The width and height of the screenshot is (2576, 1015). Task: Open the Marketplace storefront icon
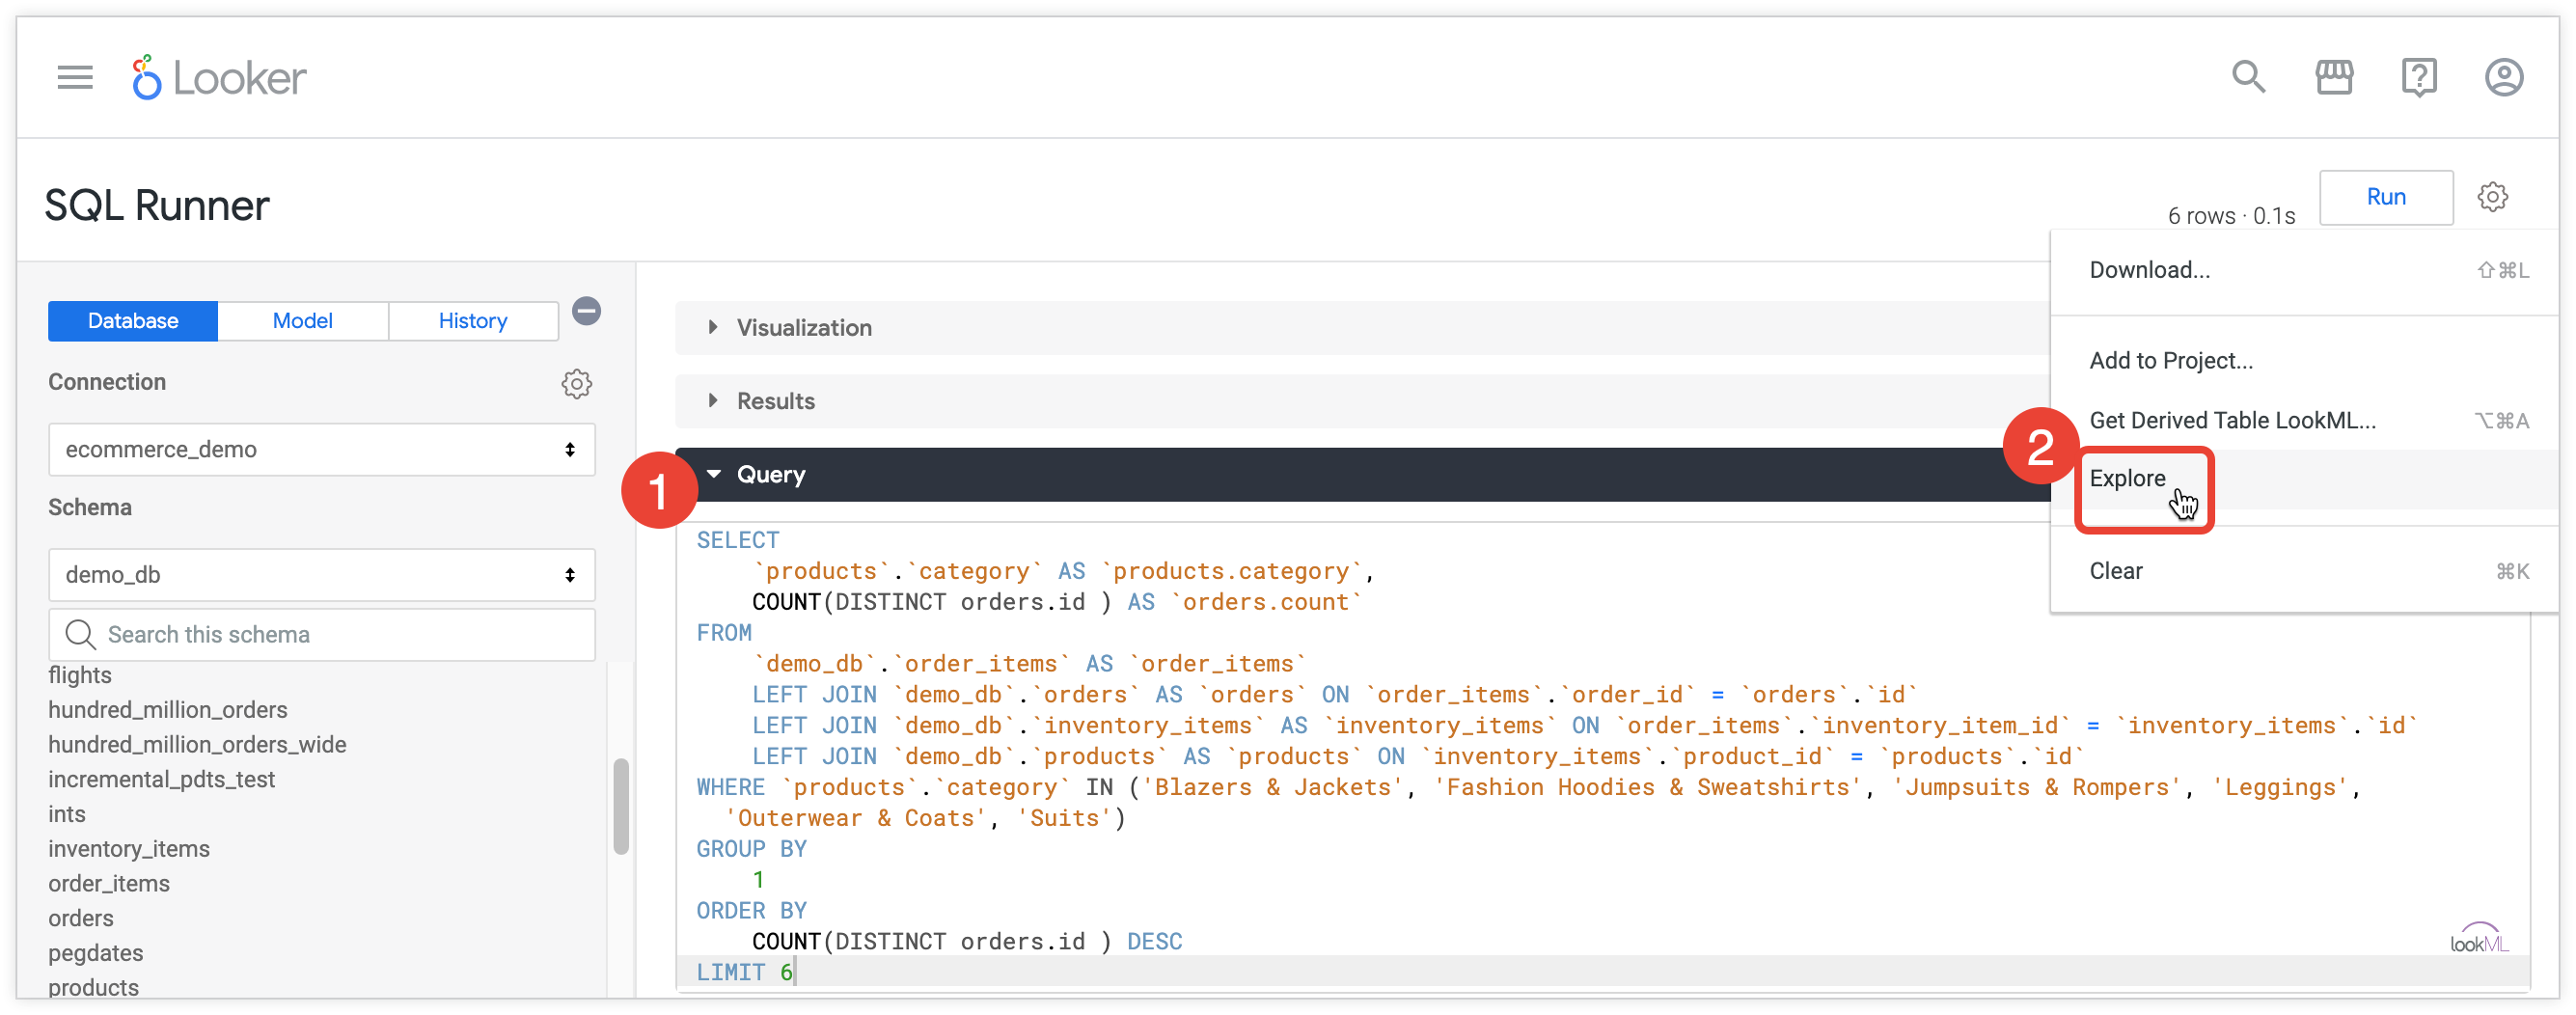point(2333,77)
